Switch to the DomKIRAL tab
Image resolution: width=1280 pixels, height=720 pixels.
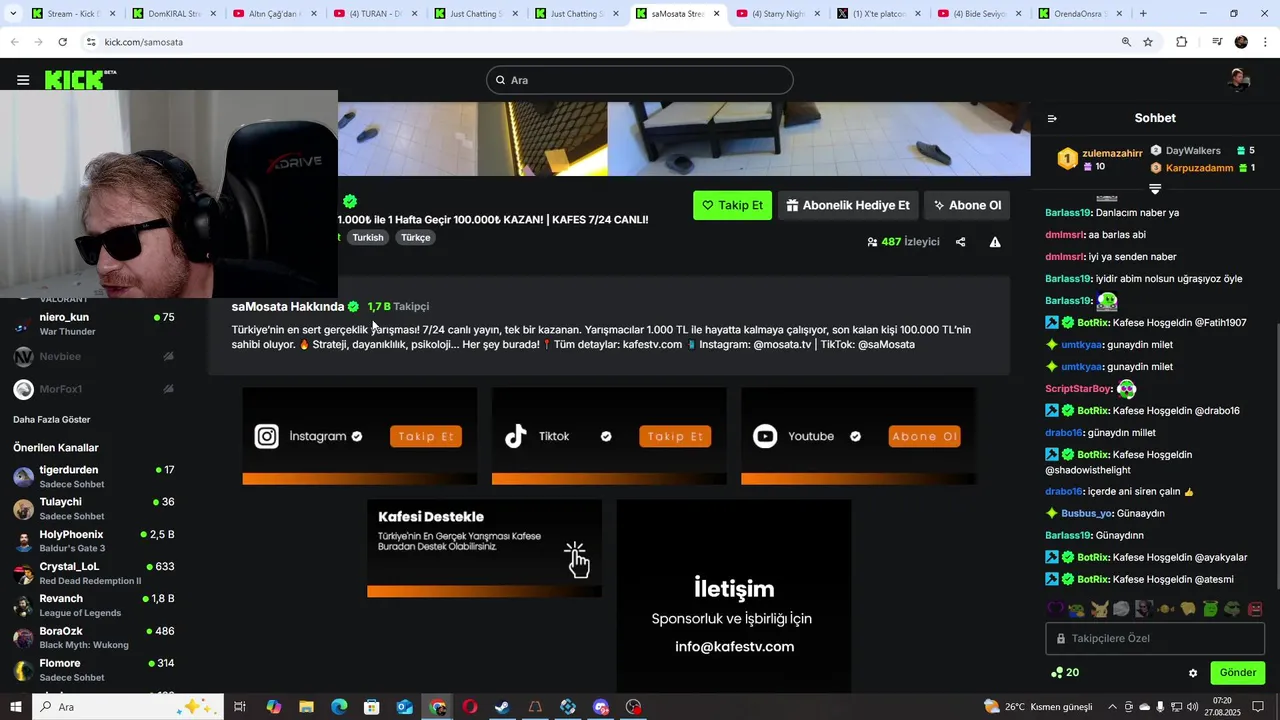[176, 14]
